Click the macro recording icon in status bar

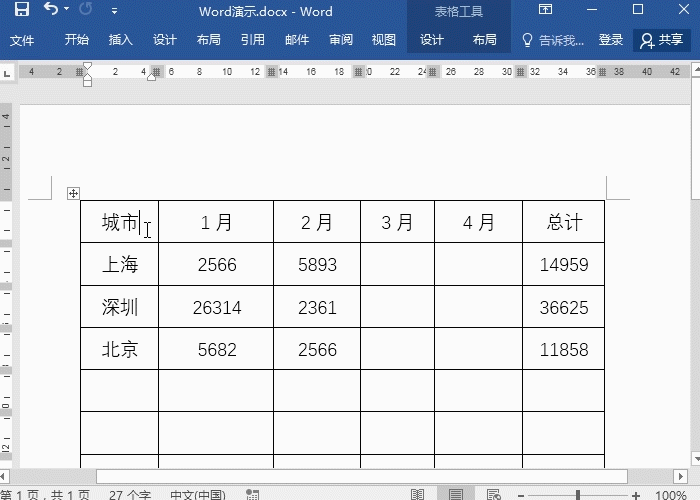click(252, 495)
